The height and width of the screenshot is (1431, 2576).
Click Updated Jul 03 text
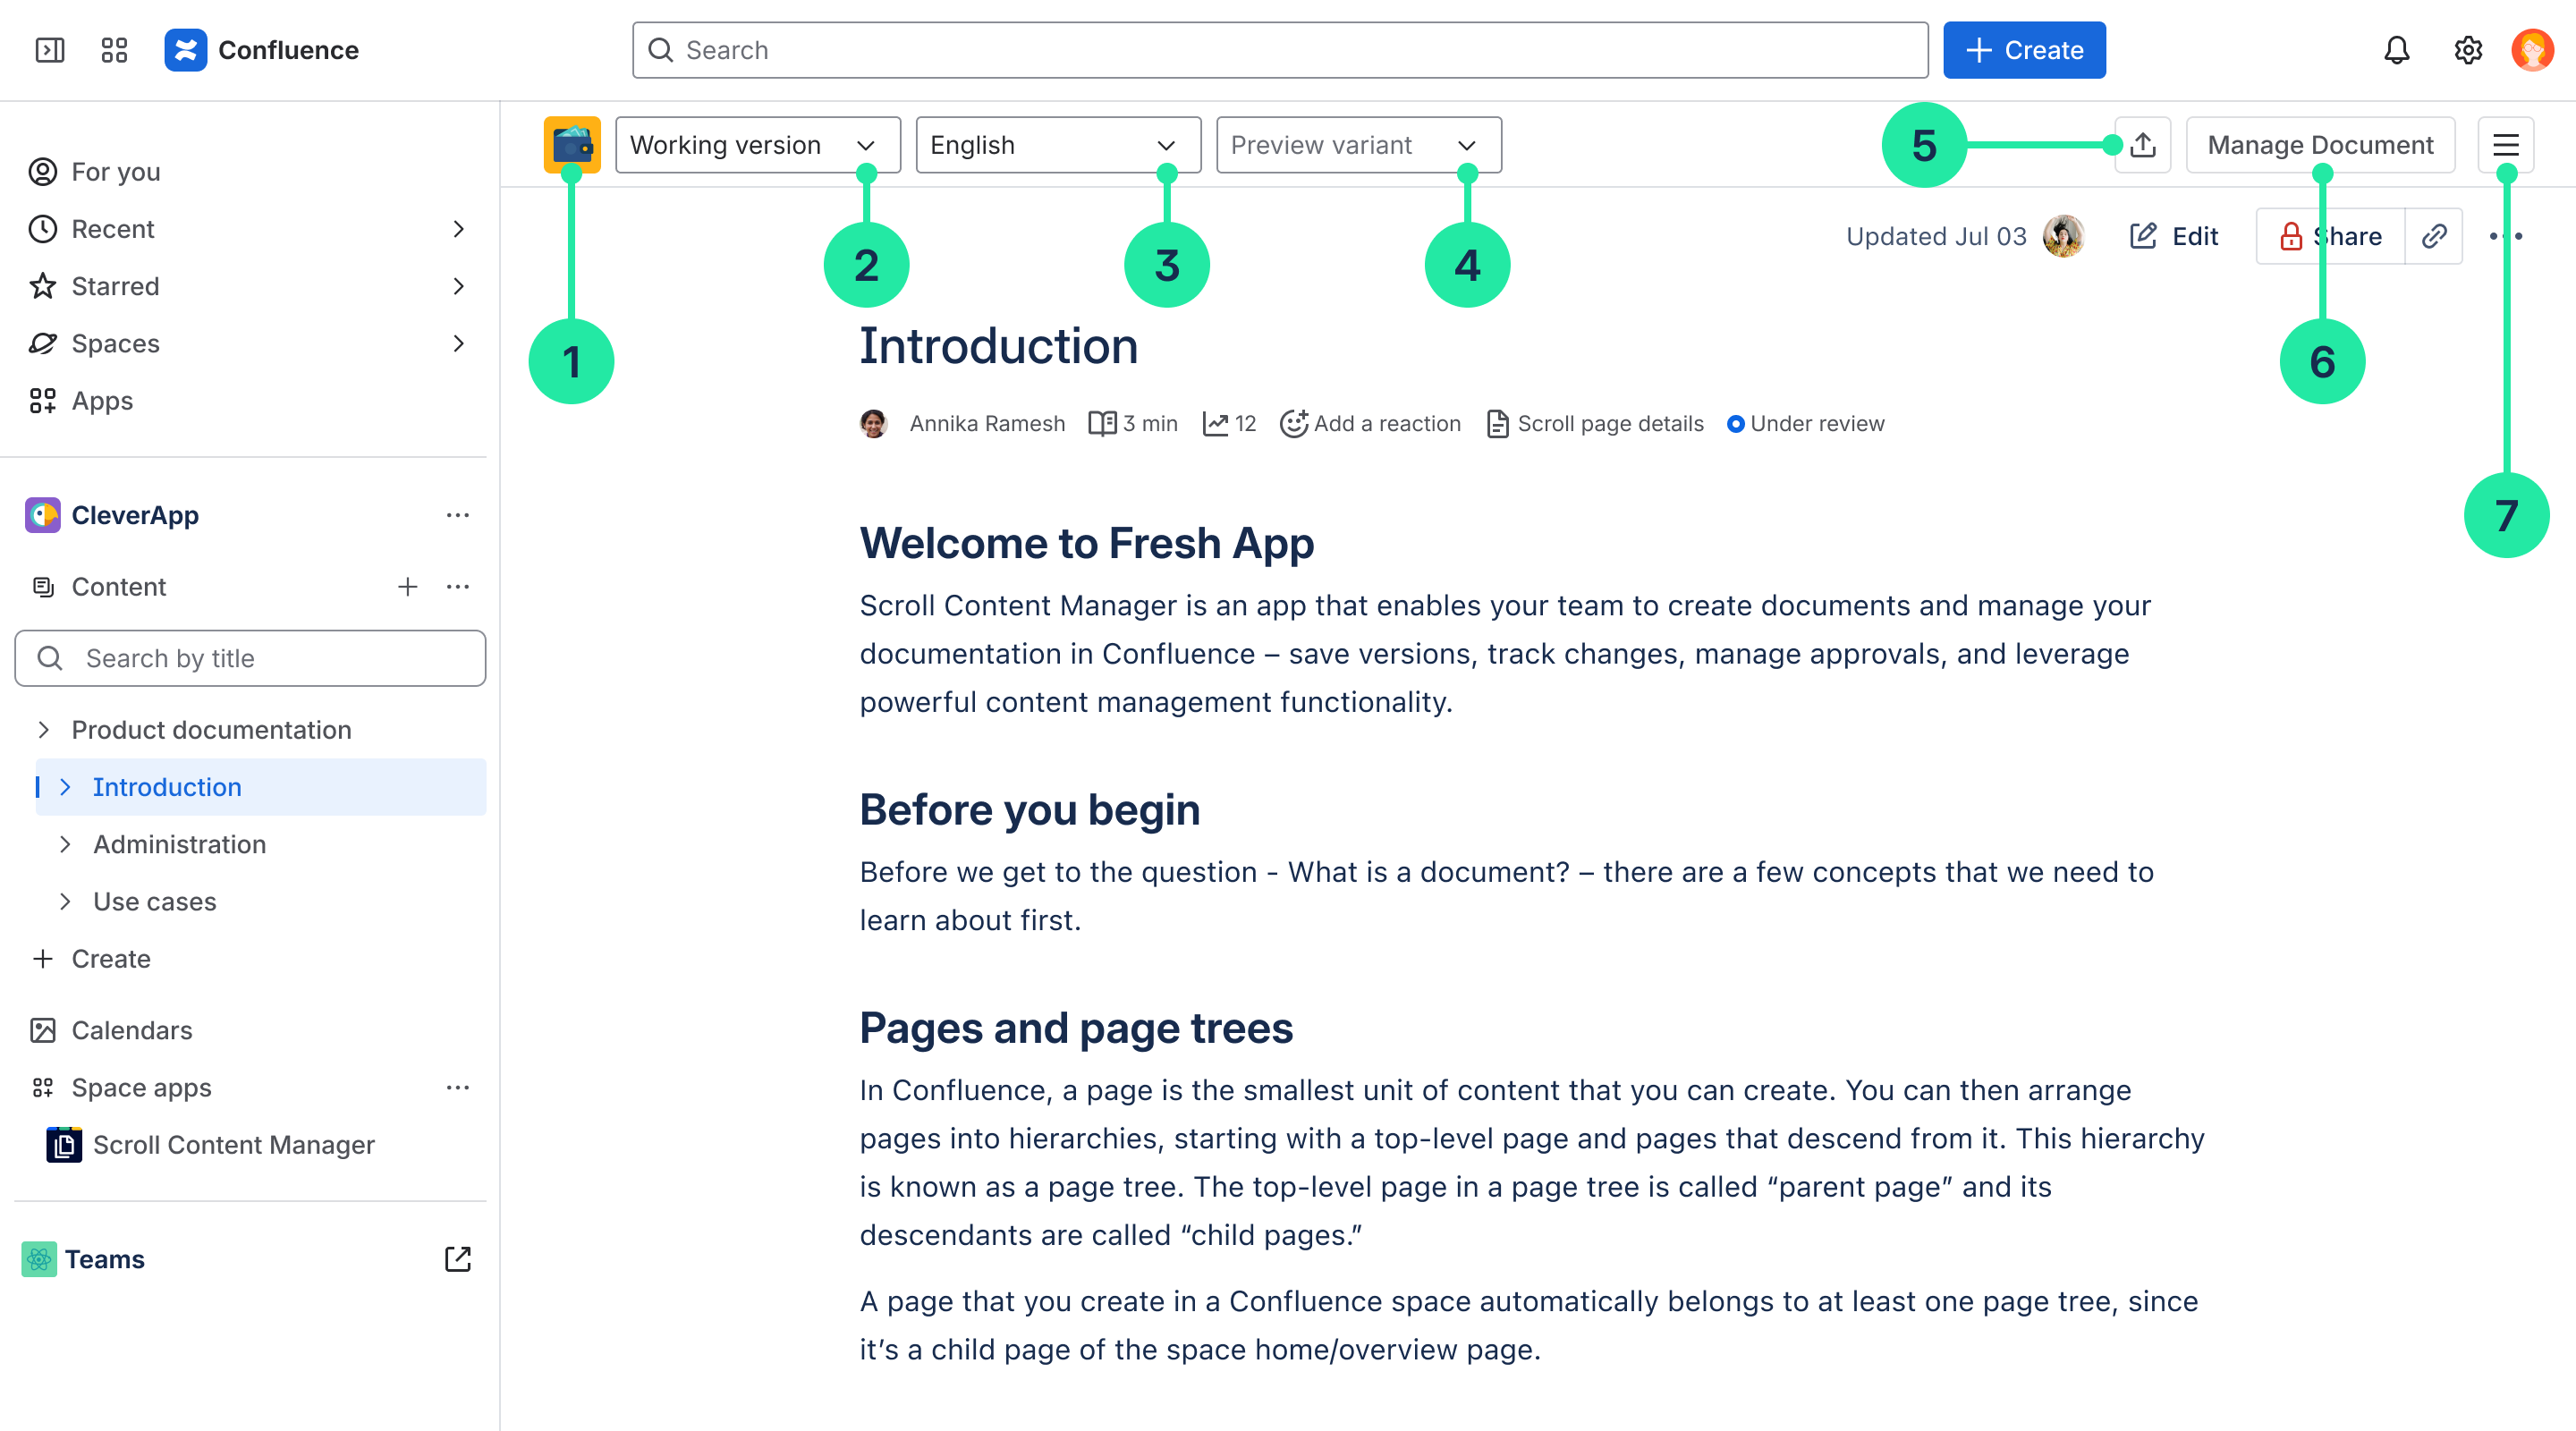point(1936,236)
